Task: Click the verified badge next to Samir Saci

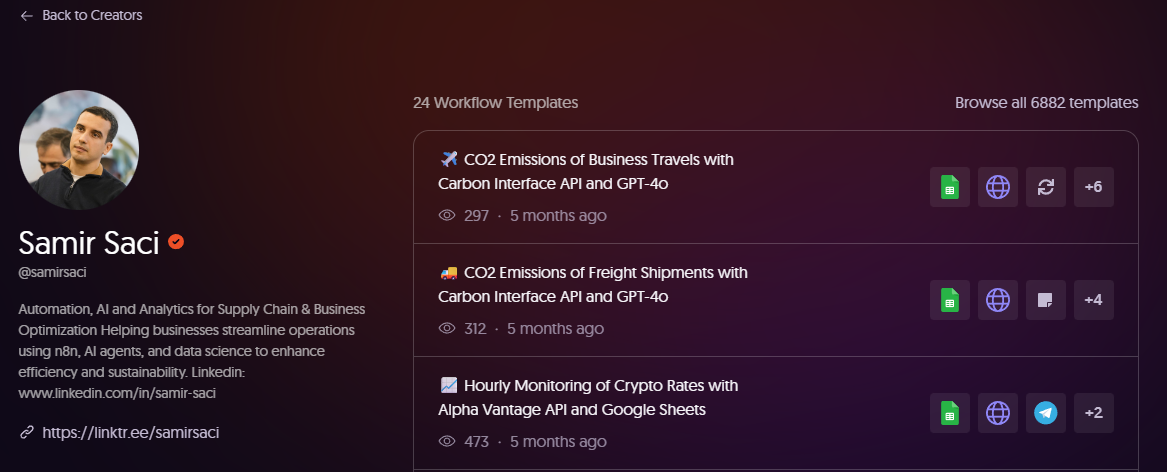Action: click(x=176, y=242)
